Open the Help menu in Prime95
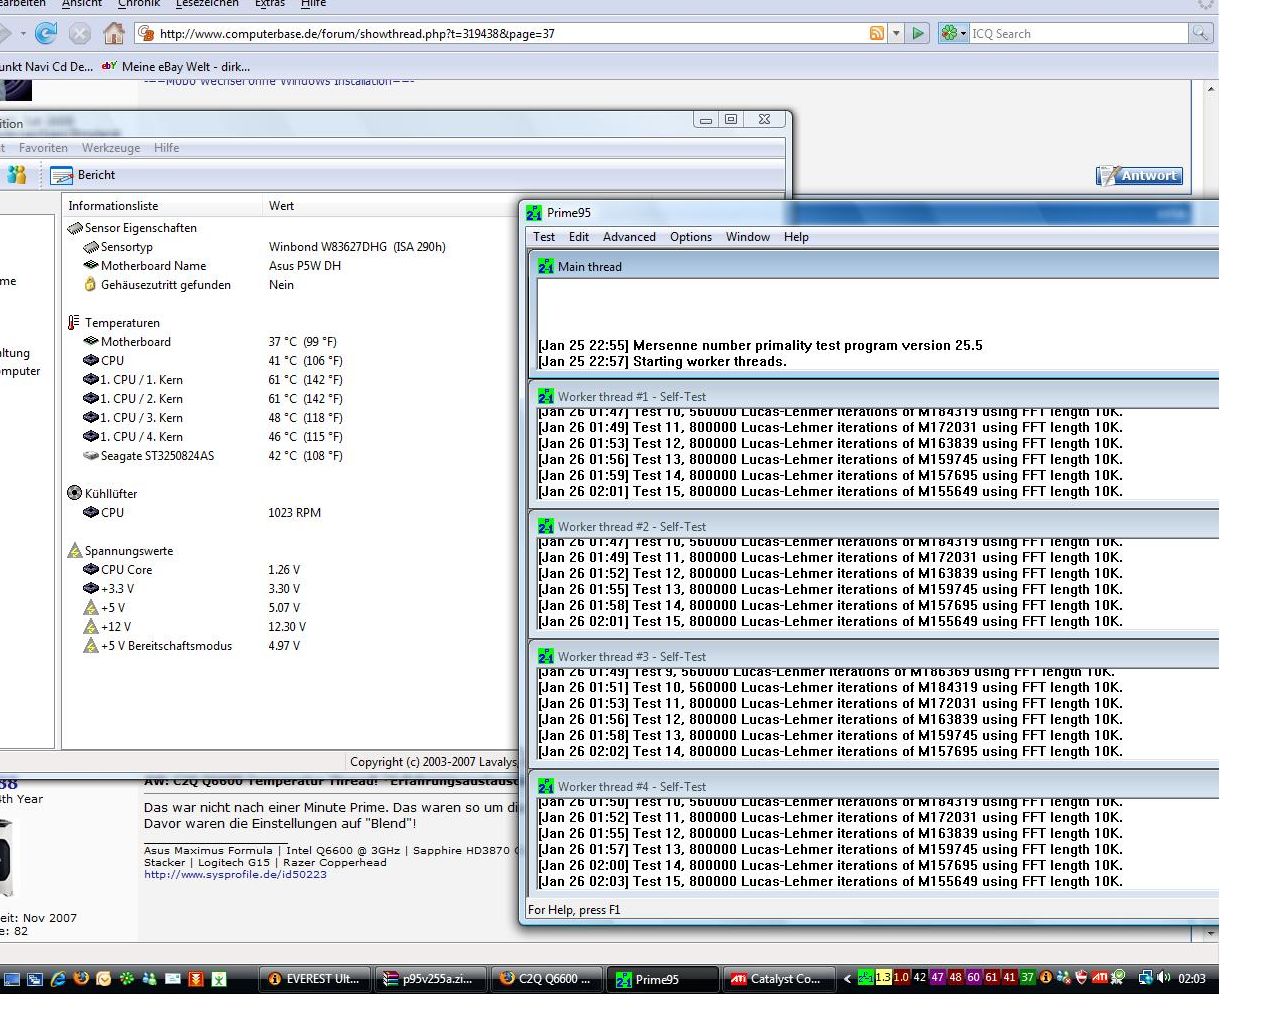Screen dimensions: 1276x1033 [x=796, y=237]
